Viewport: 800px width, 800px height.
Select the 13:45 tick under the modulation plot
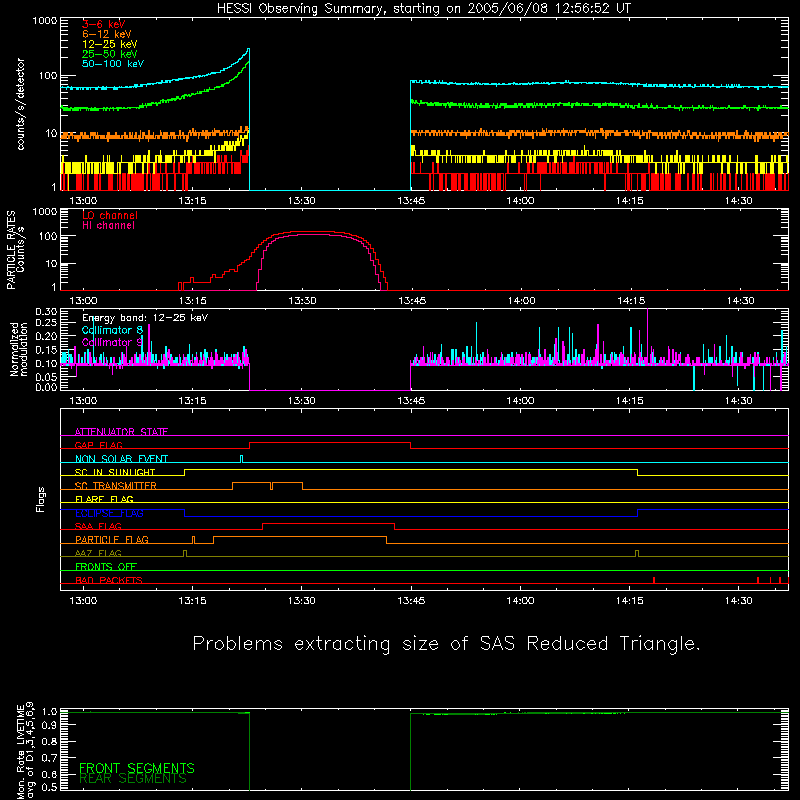click(x=411, y=401)
